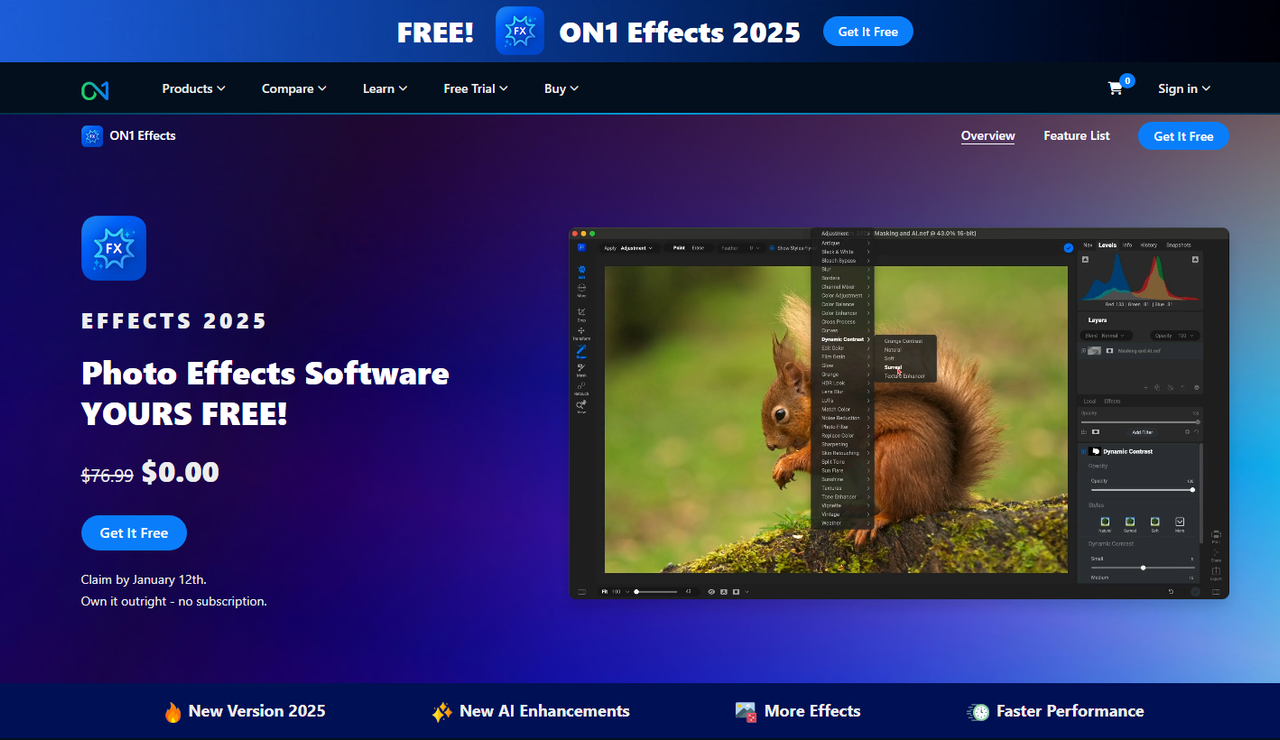Select the View zoom tool in the app preview

(x=581, y=406)
